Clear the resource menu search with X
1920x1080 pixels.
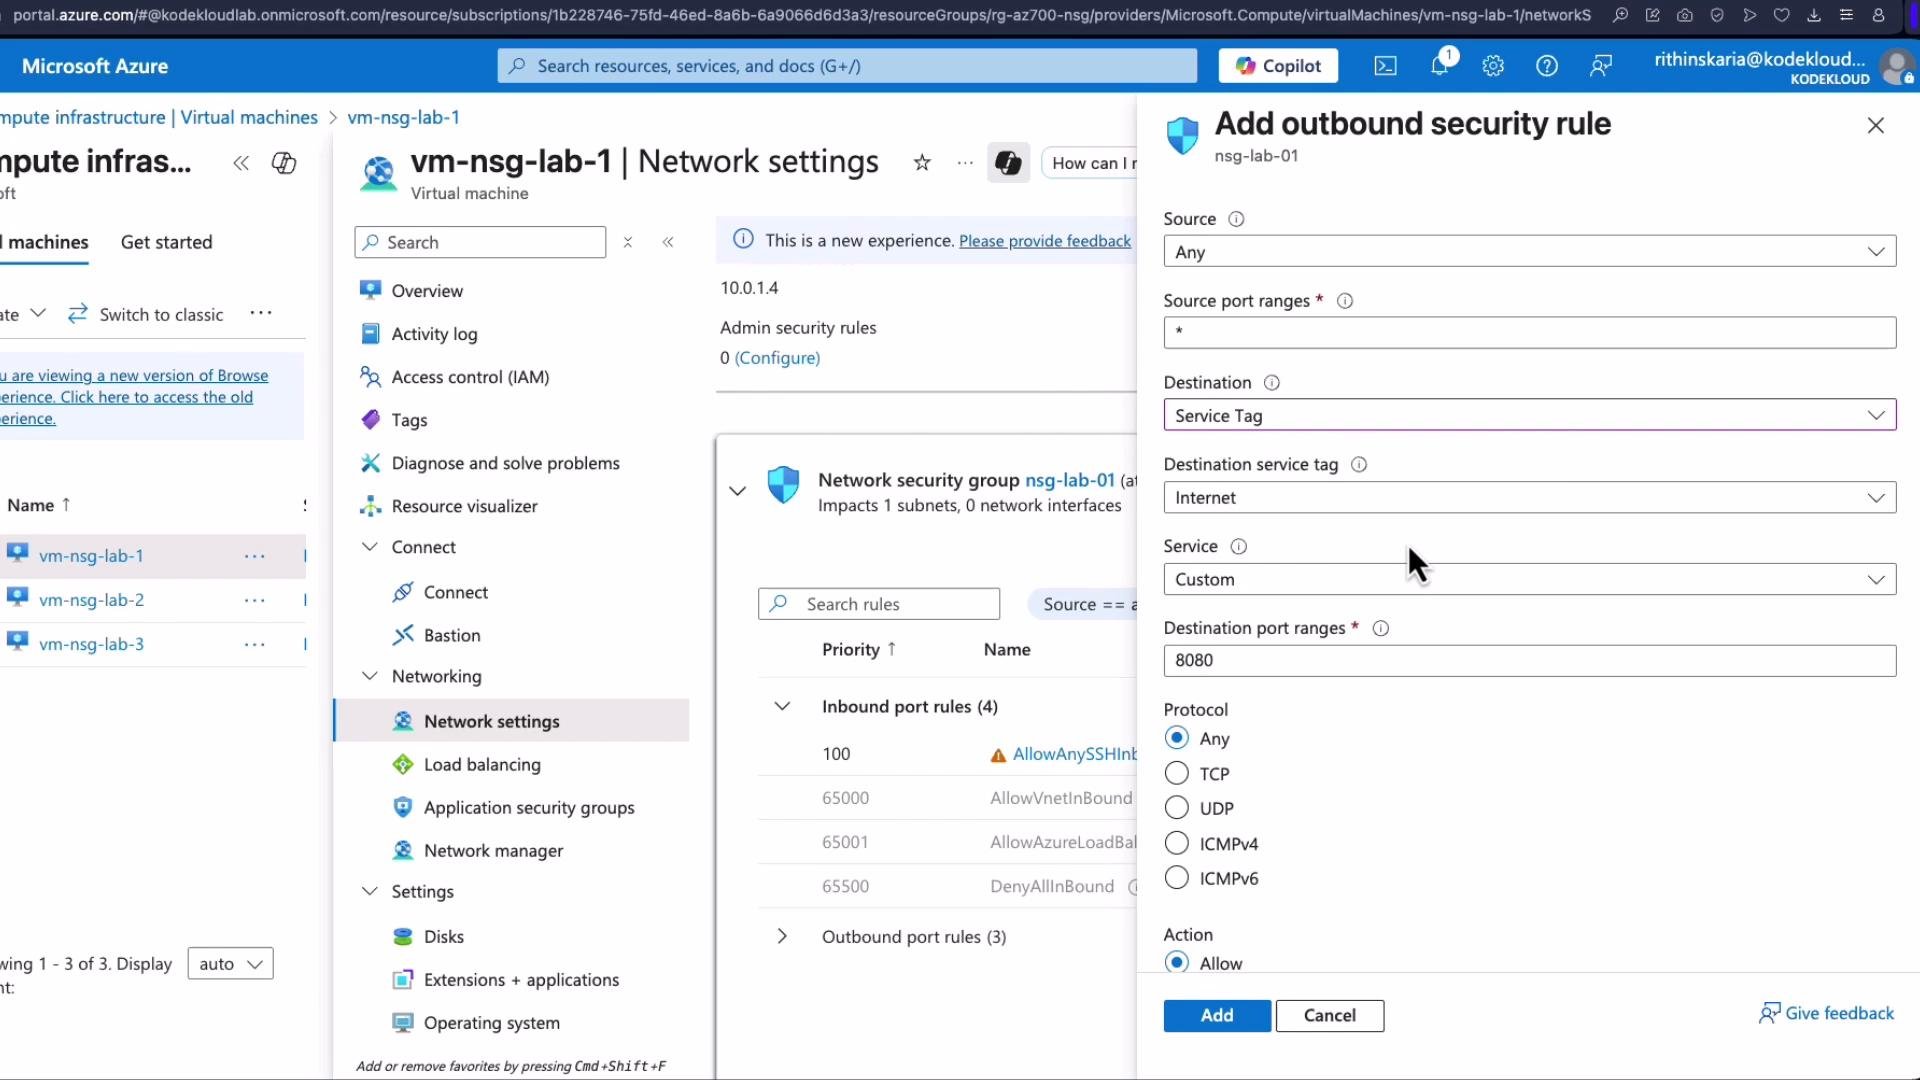point(628,242)
